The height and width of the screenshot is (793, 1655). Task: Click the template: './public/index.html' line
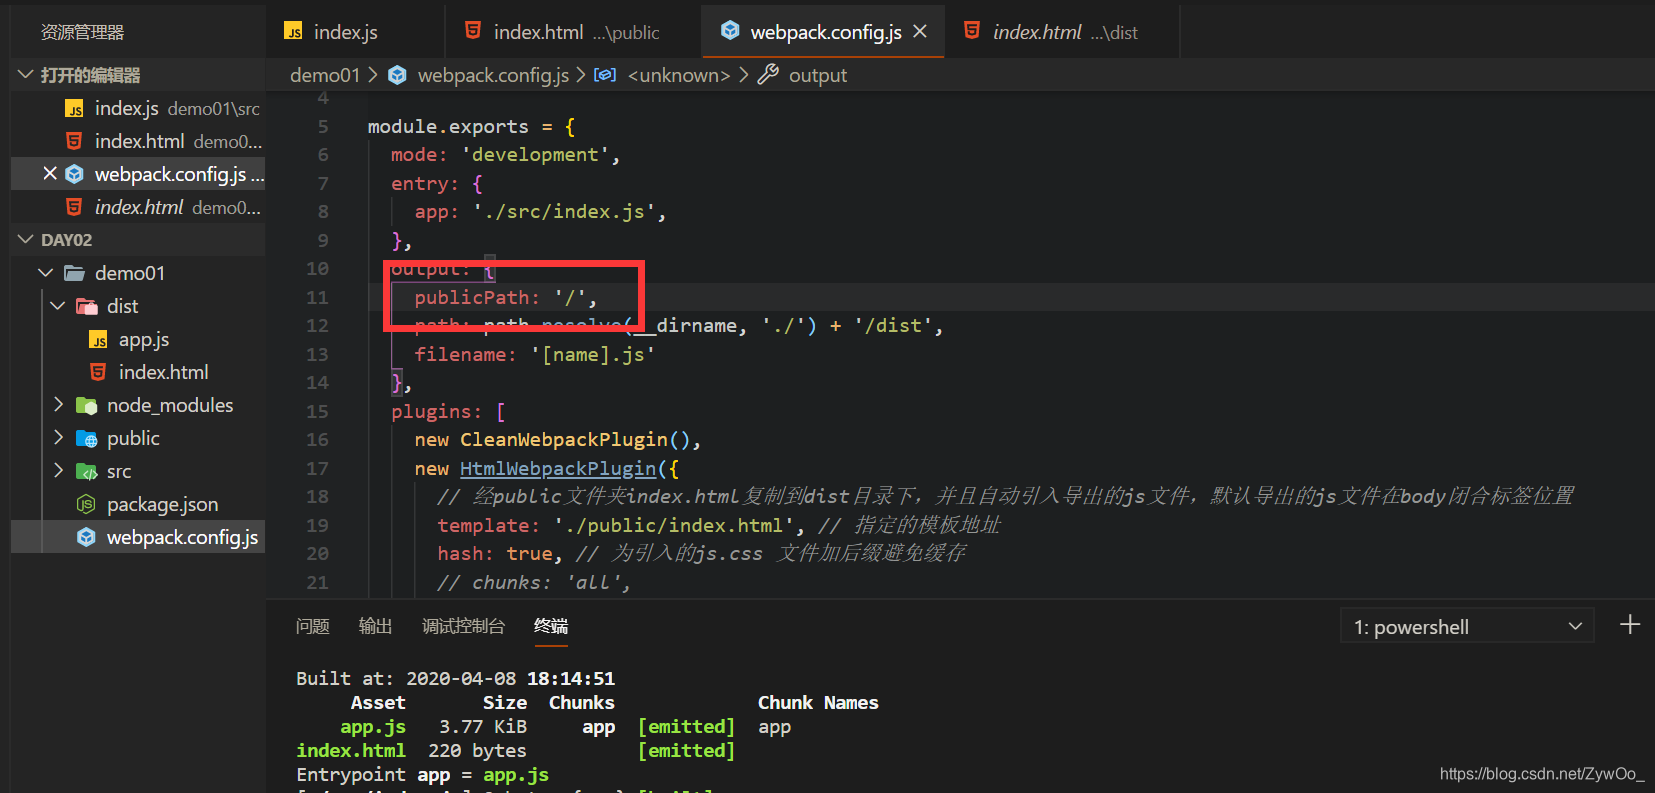(621, 525)
